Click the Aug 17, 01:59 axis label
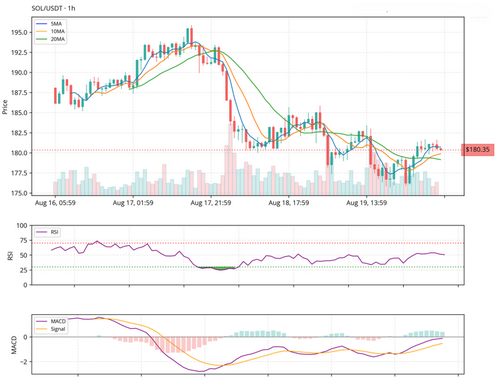This screenshot has height=385, width=502. point(133,203)
